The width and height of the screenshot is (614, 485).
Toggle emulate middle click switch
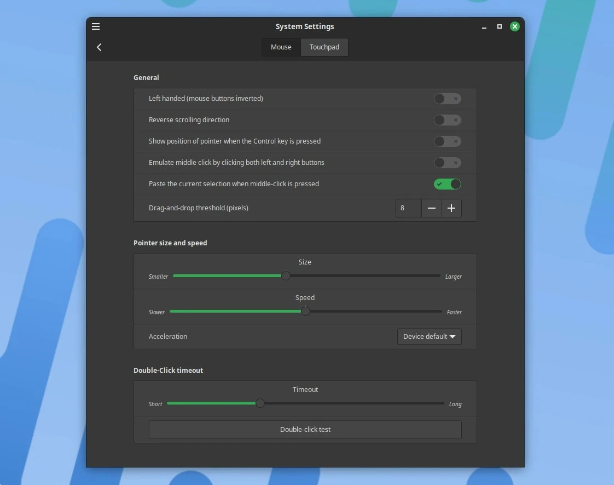(x=447, y=162)
